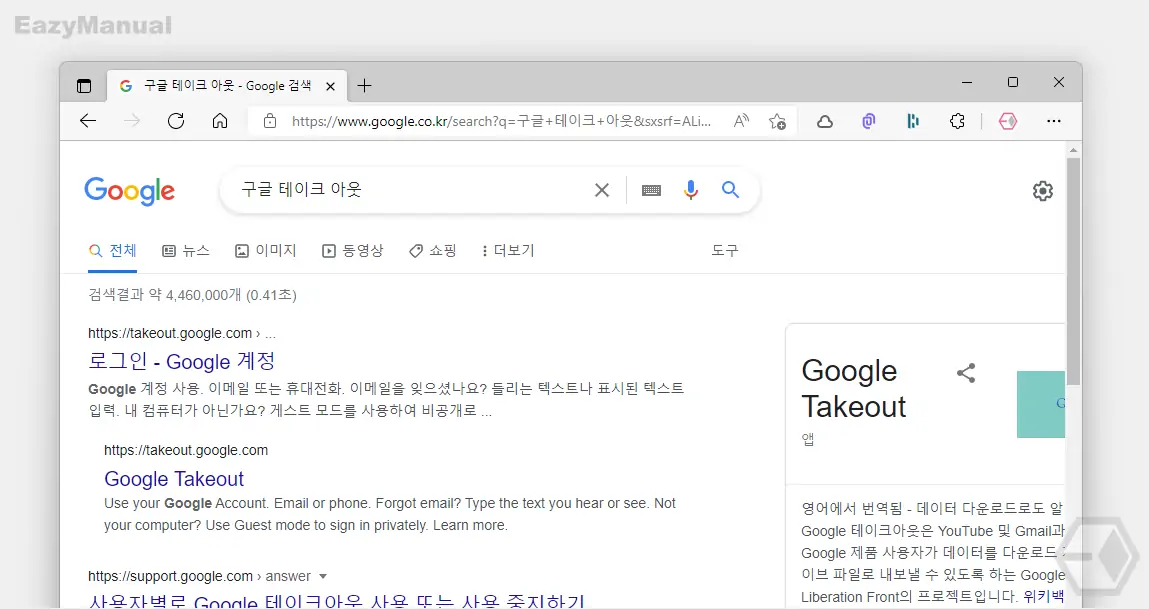Switch to the 이미지 tab
The height and width of the screenshot is (609, 1149).
pyautogui.click(x=265, y=251)
